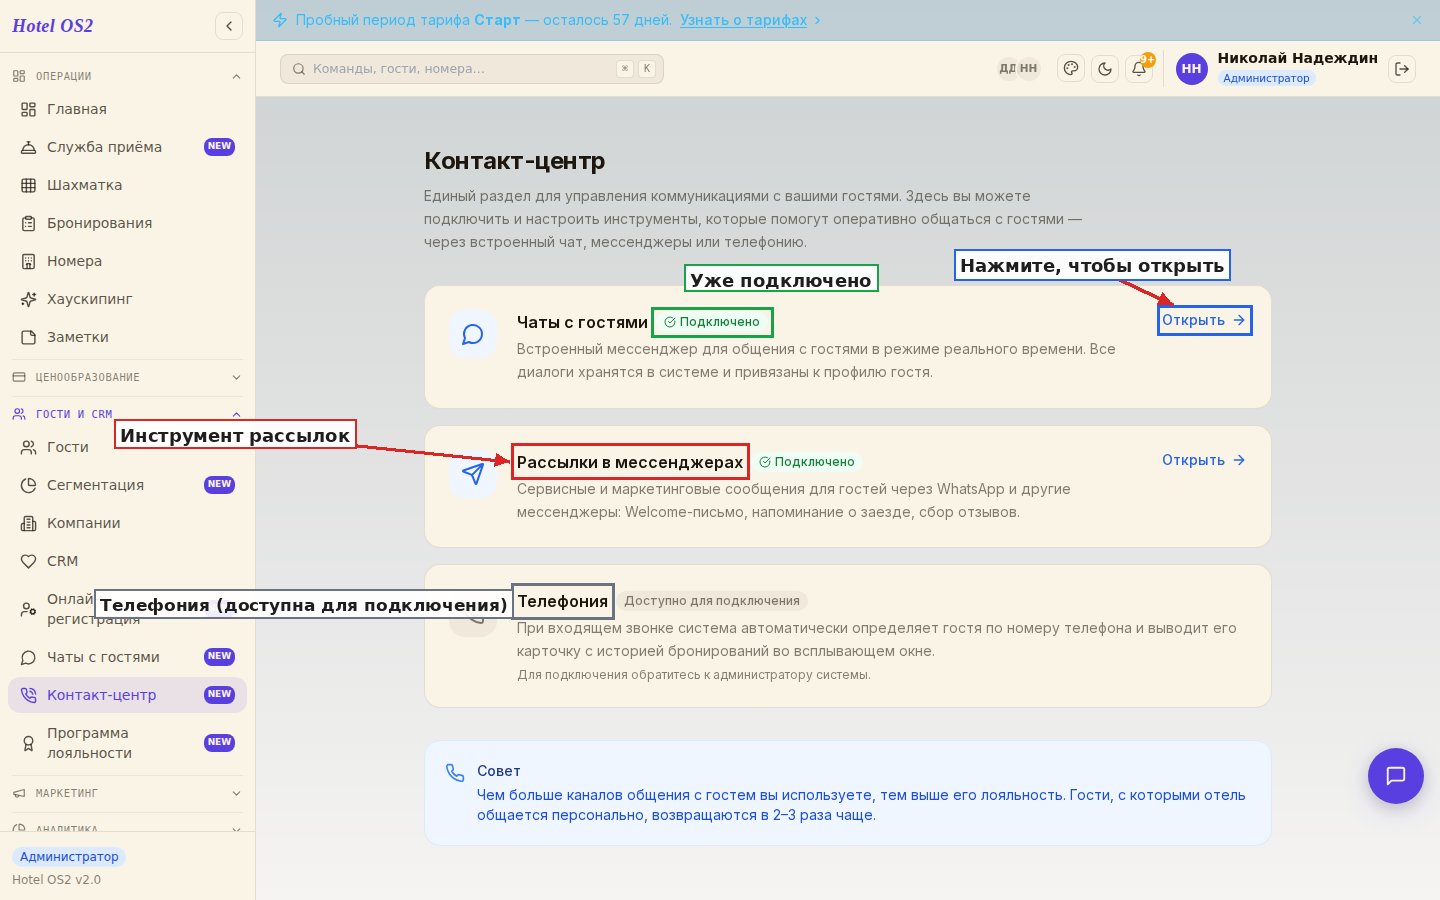Viewport: 1440px width, 900px height.
Task: Open Чаты с гостями via its Открыть link
Action: point(1204,320)
